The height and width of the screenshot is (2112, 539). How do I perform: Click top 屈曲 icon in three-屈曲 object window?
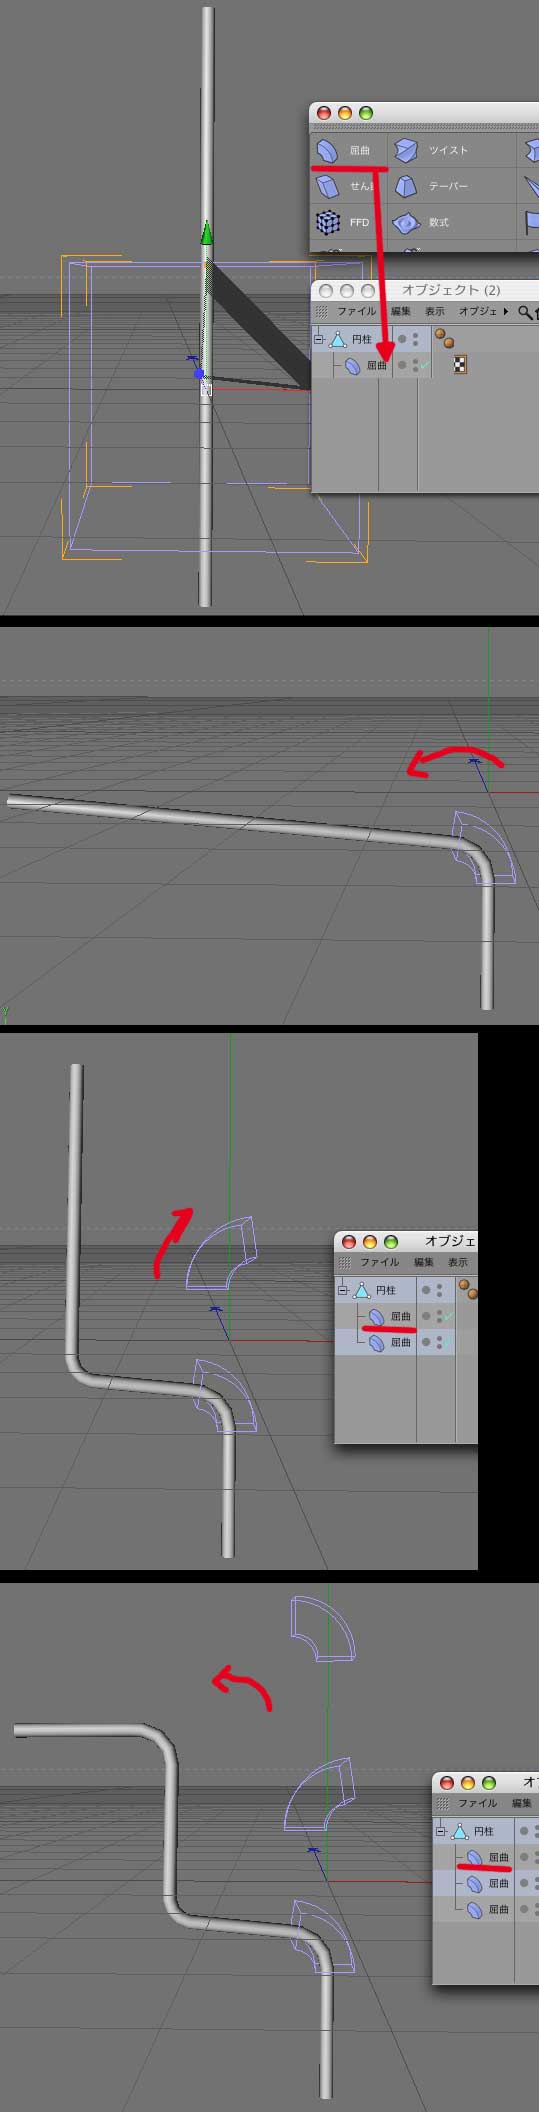(x=475, y=1857)
